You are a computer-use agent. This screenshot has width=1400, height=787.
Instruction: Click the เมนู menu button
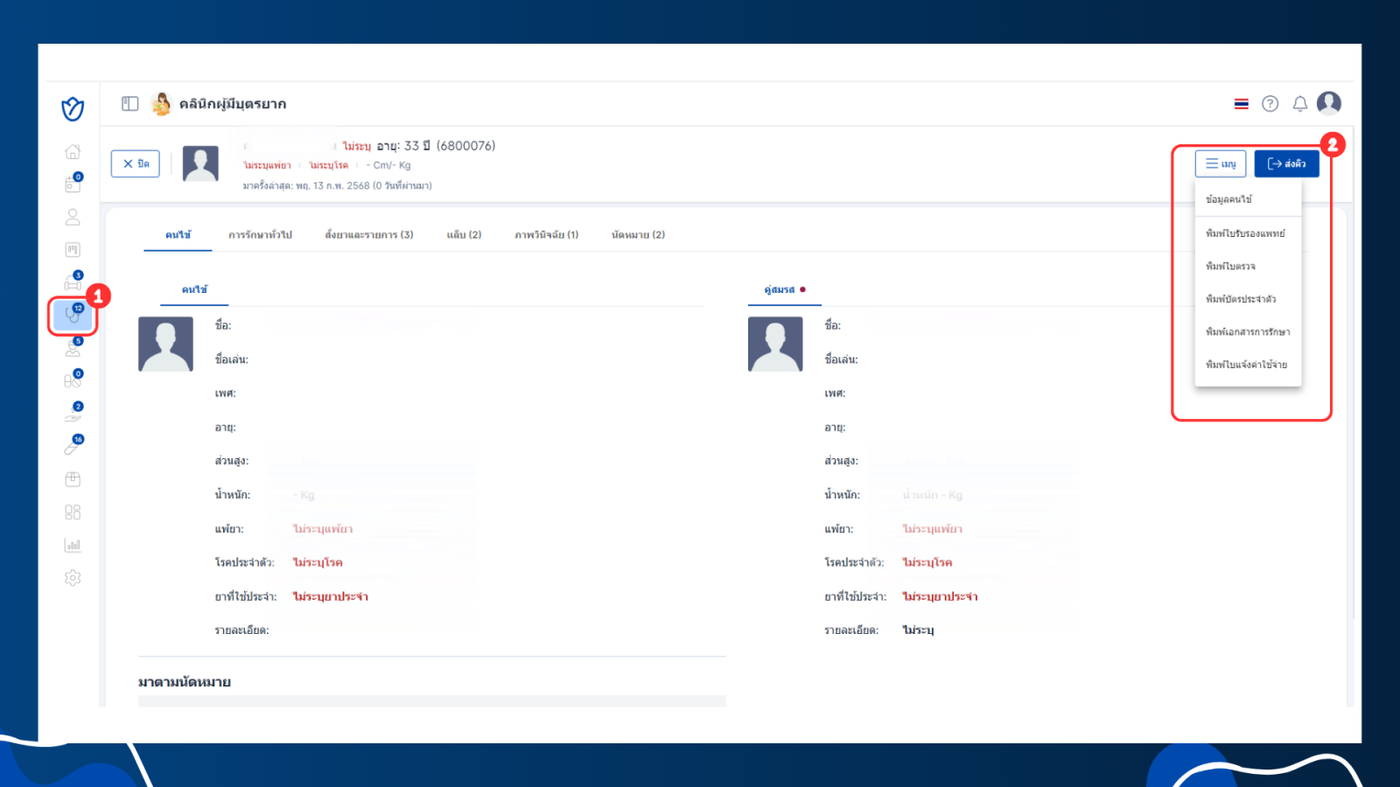[x=1220, y=163]
